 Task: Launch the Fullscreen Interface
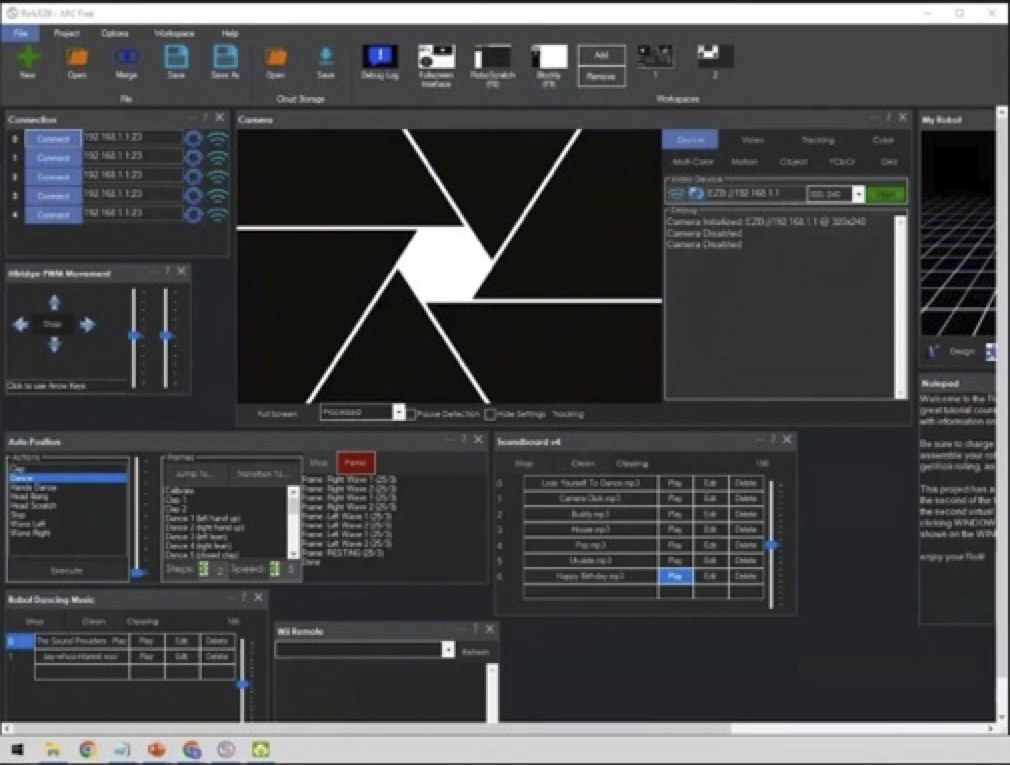coord(436,57)
